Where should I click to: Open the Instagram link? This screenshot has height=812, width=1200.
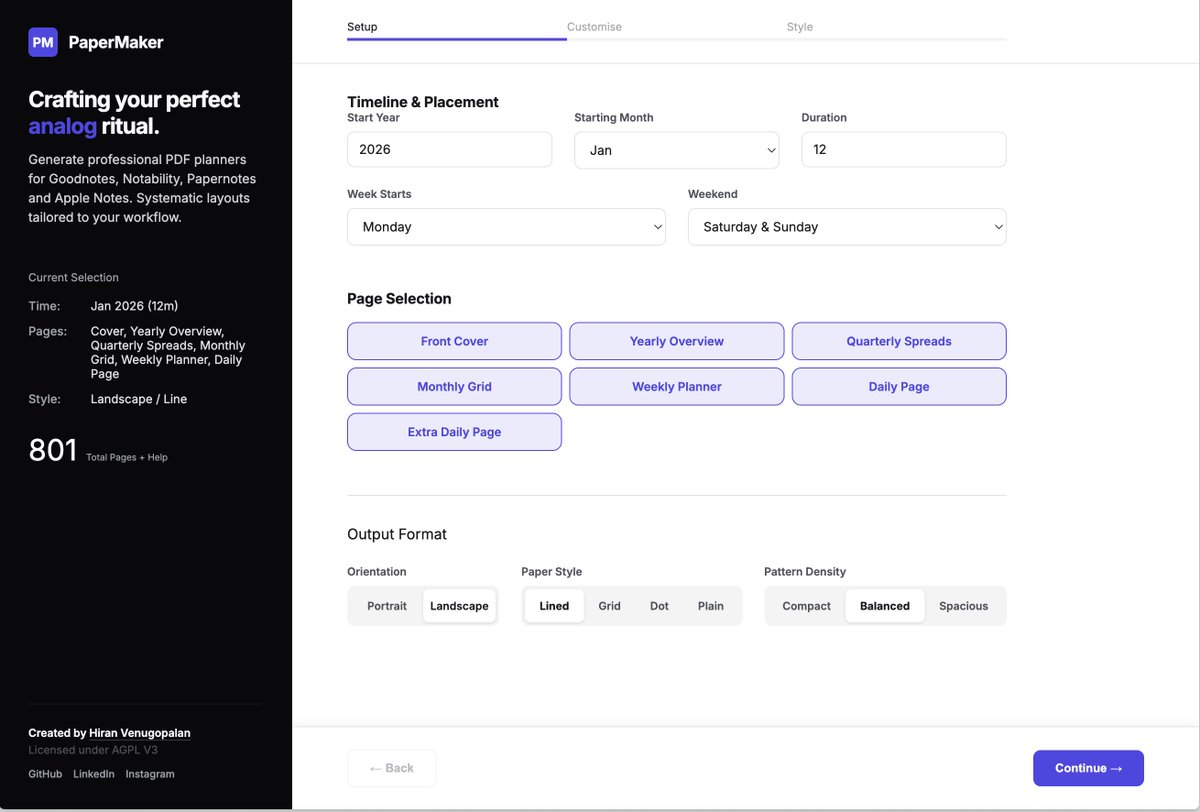point(150,774)
